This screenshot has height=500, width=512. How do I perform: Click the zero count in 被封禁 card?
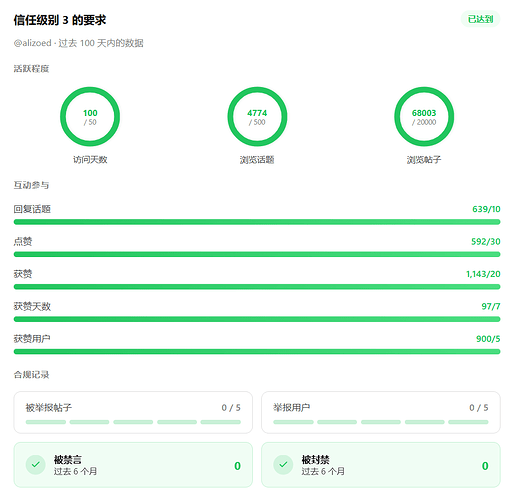coord(485,466)
